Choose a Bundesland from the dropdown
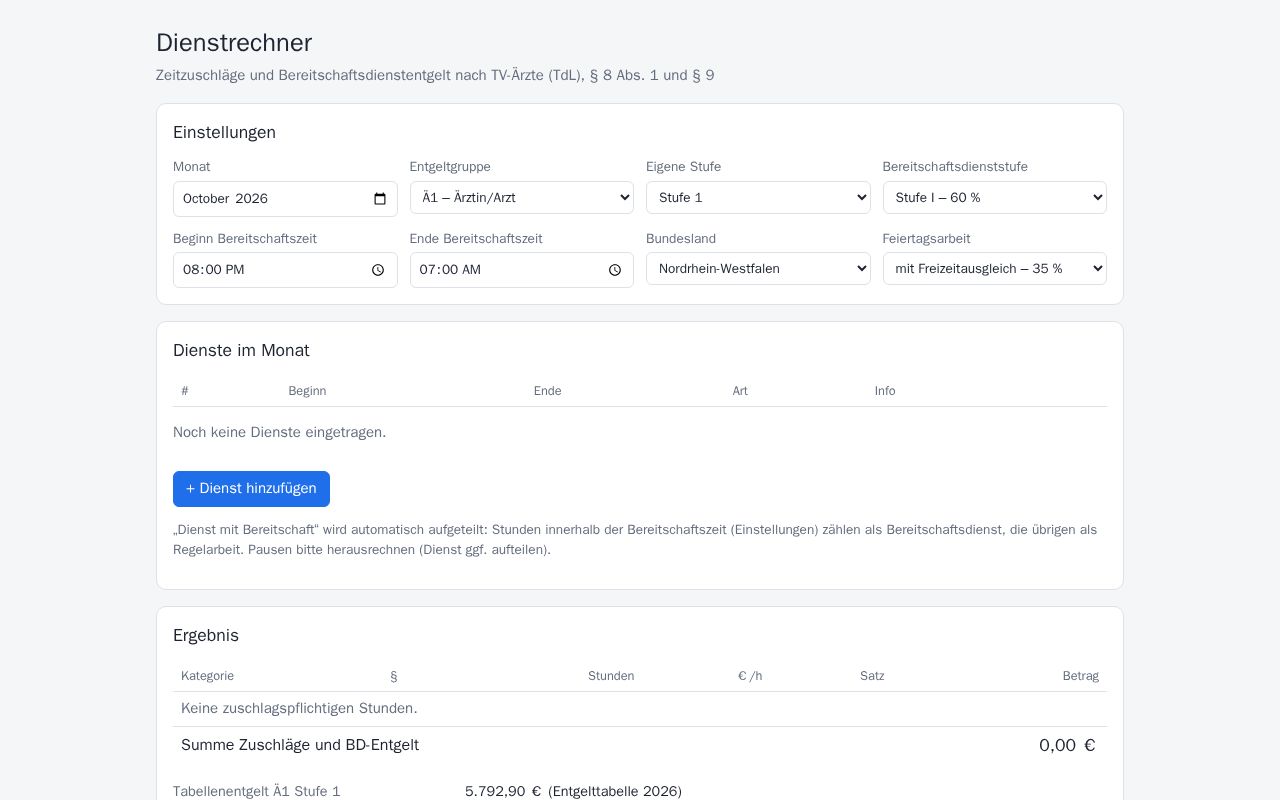This screenshot has width=1280, height=800. [758, 269]
